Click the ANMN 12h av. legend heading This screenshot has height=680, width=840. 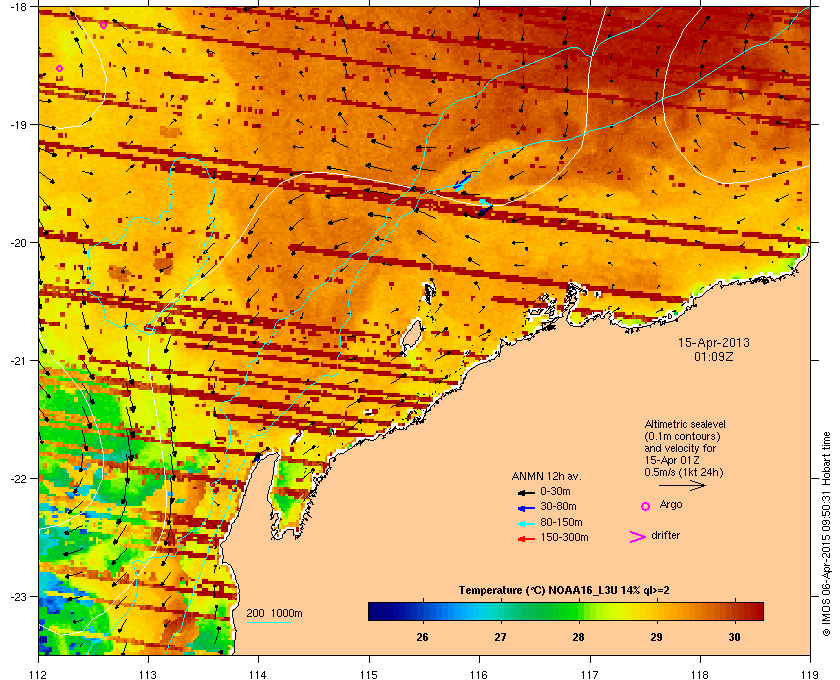pos(546,476)
